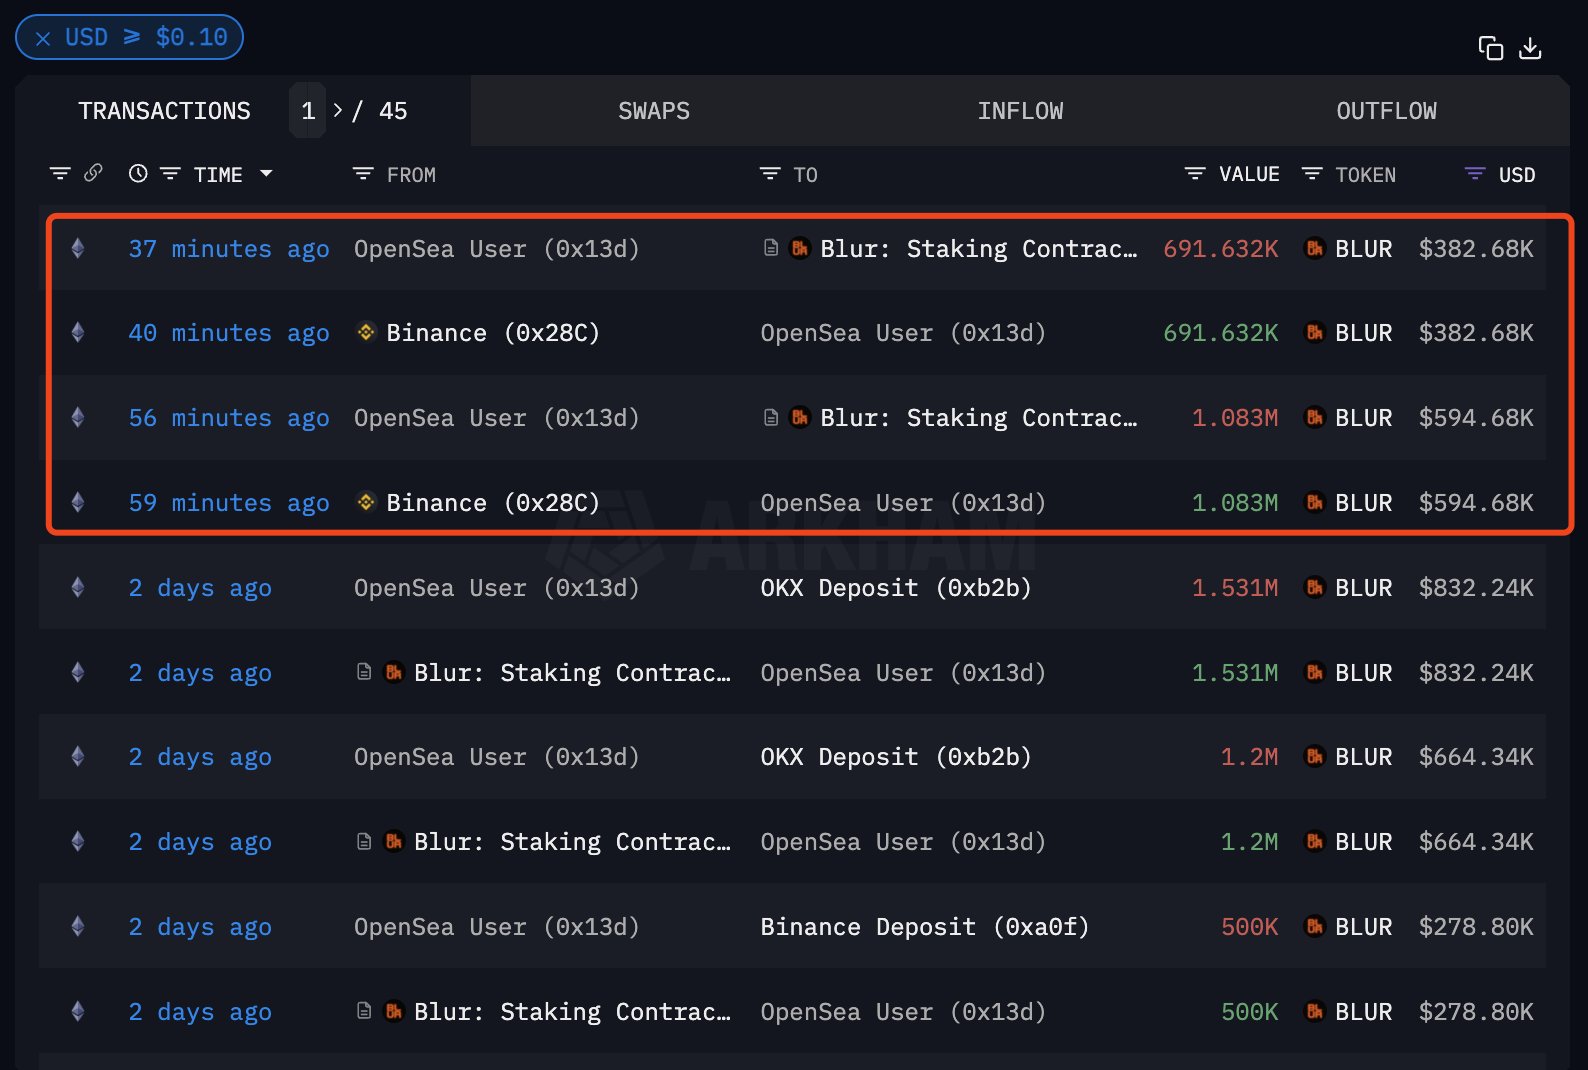1588x1070 pixels.
Task: Expand the TIME sort dropdown arrow
Action: [x=266, y=174]
